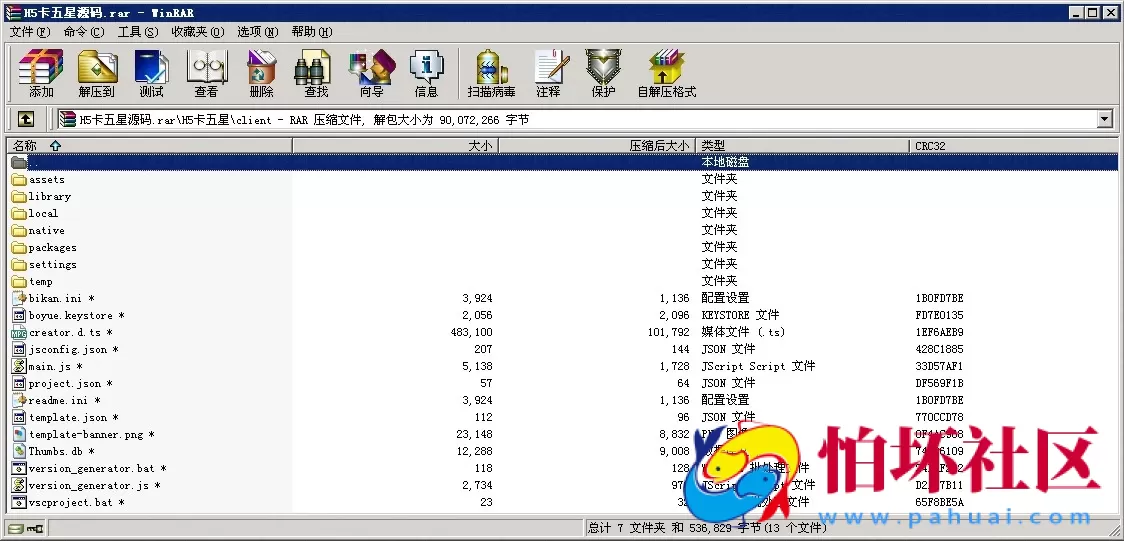Select the version_generator.js file name

pos(94,486)
